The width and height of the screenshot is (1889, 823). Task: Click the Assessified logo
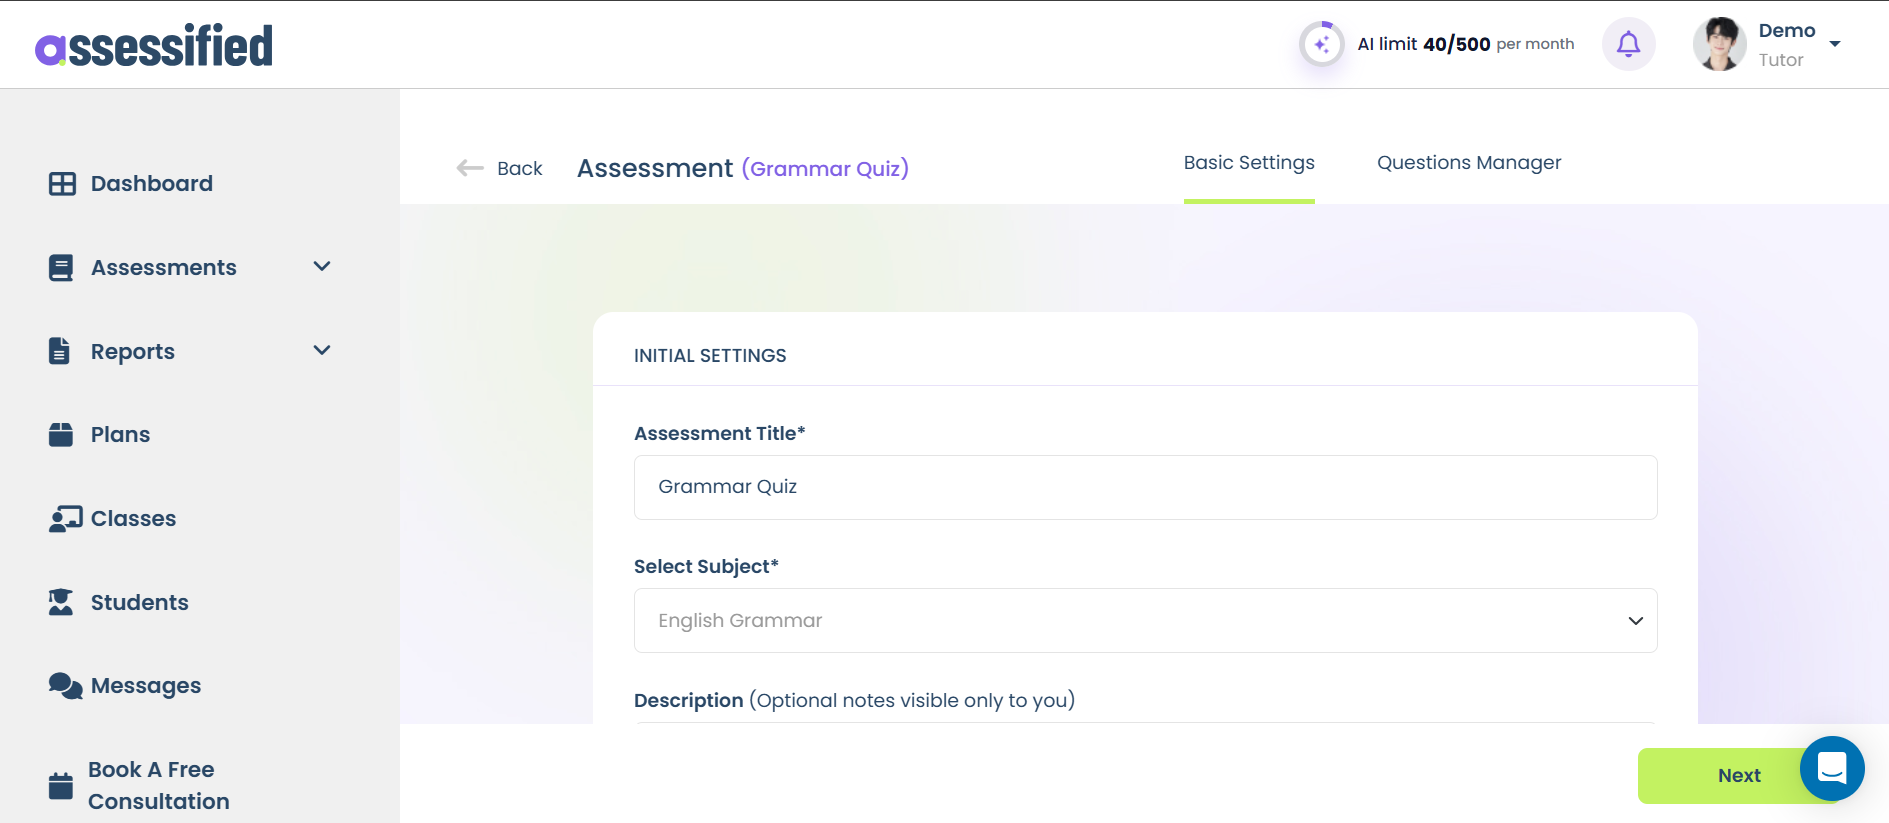pos(154,46)
